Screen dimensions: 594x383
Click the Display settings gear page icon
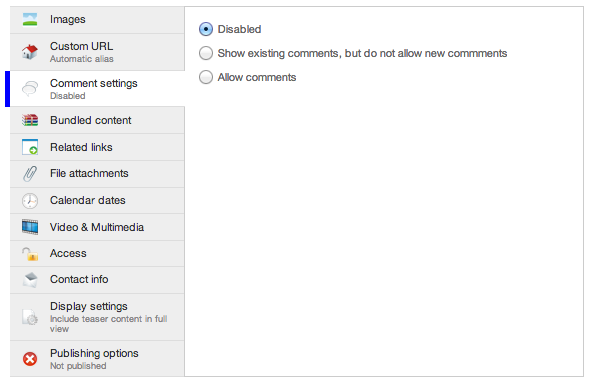pos(30,317)
